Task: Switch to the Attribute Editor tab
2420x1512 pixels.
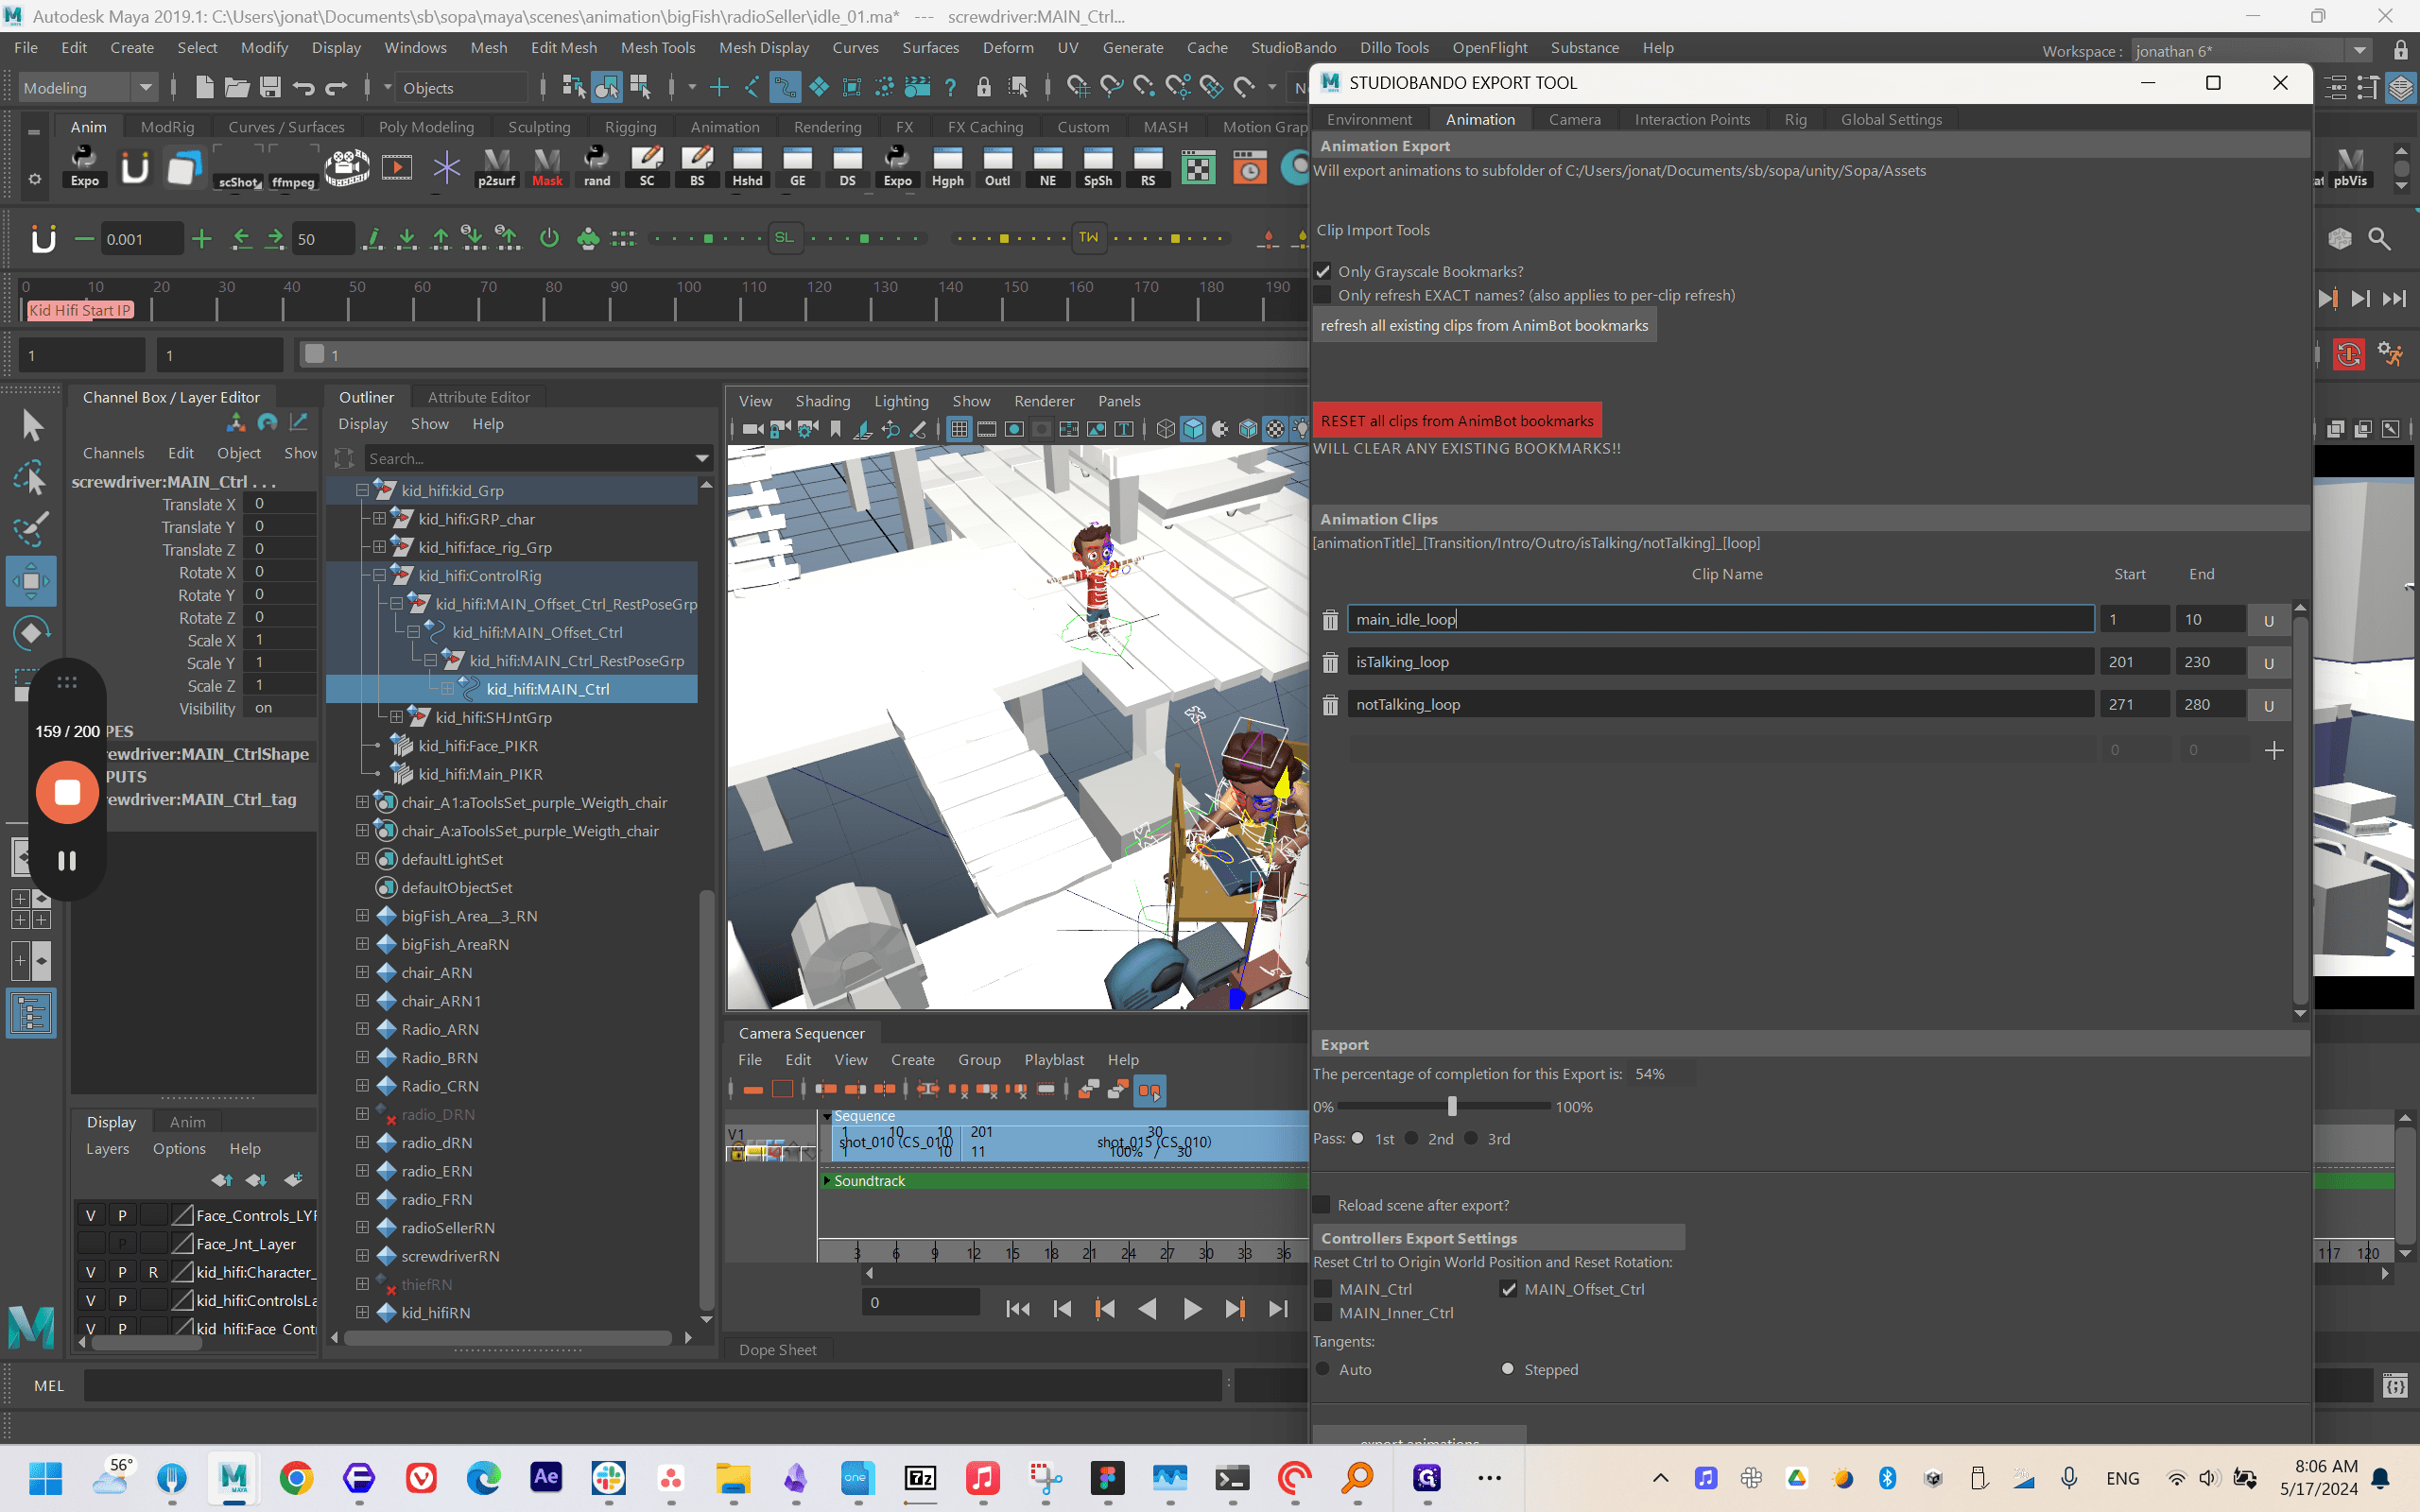Action: [x=478, y=397]
